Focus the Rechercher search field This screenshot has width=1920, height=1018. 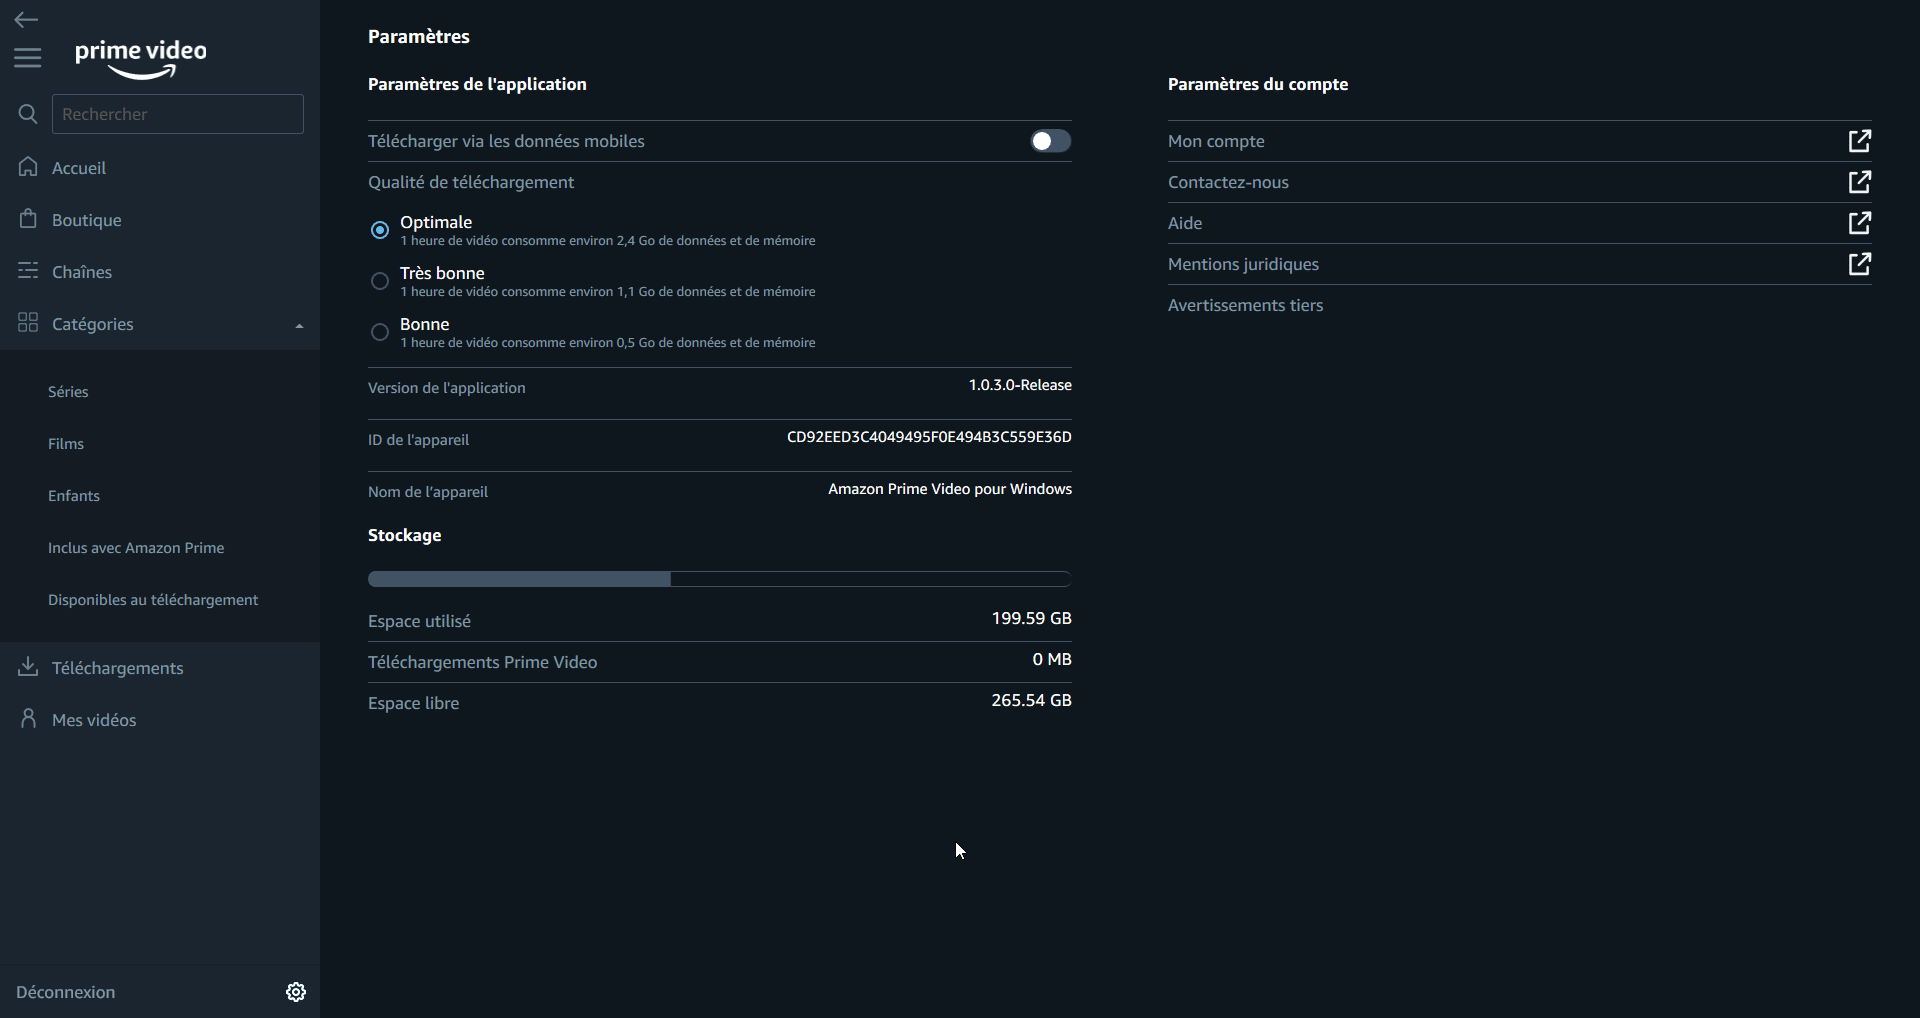(x=178, y=114)
